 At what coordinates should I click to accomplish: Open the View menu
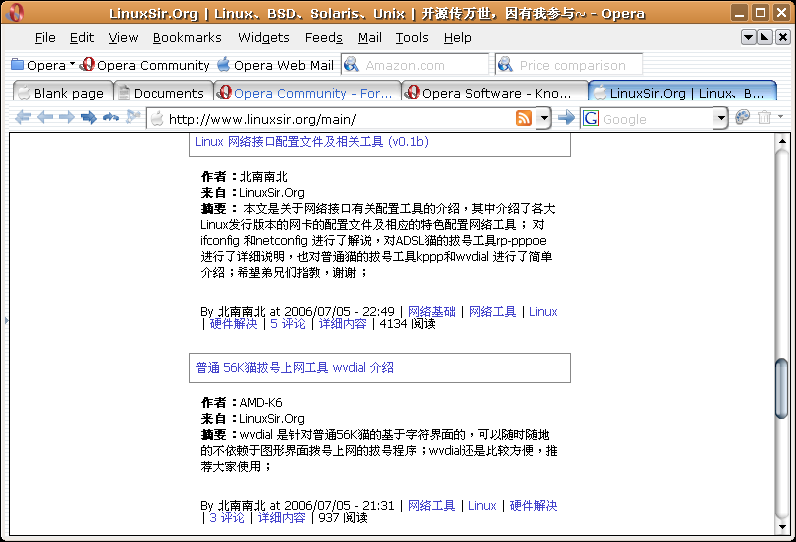[x=123, y=38]
